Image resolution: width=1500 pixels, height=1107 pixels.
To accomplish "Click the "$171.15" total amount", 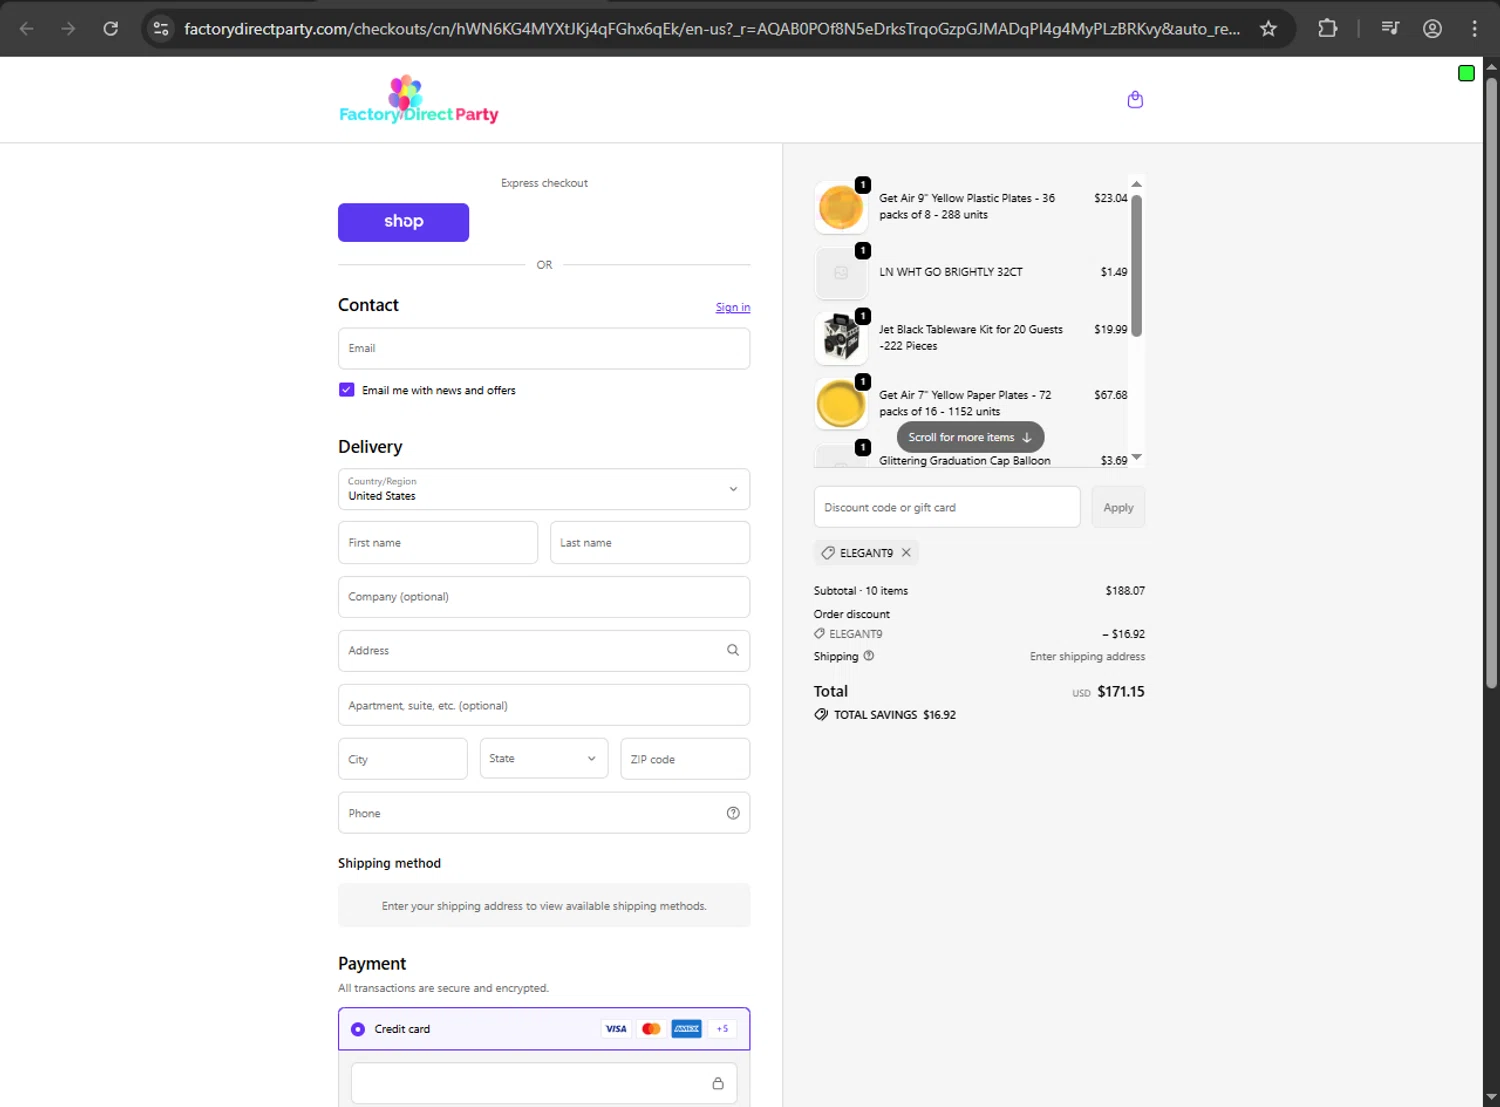I will coord(1121,691).
